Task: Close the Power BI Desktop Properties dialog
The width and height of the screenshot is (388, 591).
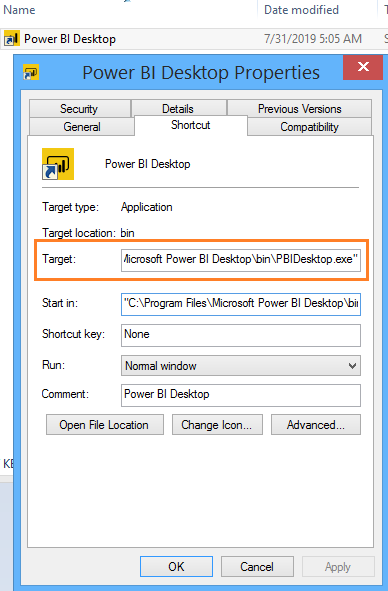Action: point(363,67)
